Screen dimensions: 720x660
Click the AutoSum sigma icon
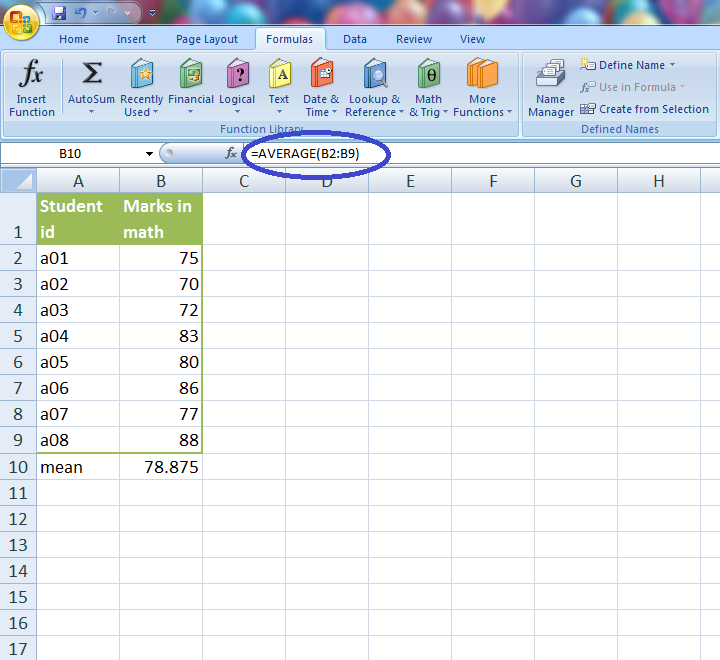tap(91, 75)
